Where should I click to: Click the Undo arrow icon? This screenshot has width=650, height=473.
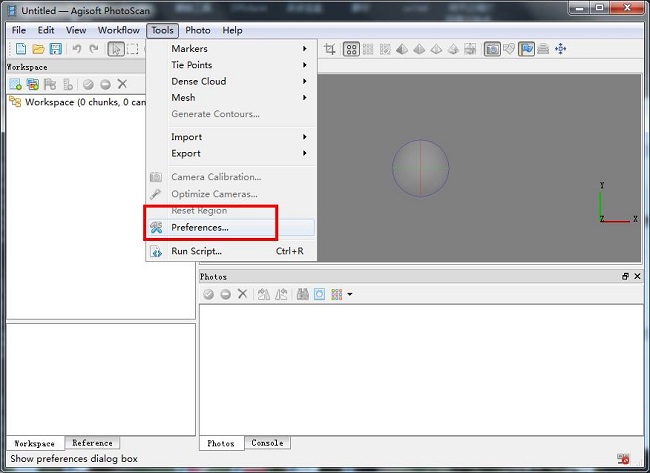pyautogui.click(x=77, y=49)
